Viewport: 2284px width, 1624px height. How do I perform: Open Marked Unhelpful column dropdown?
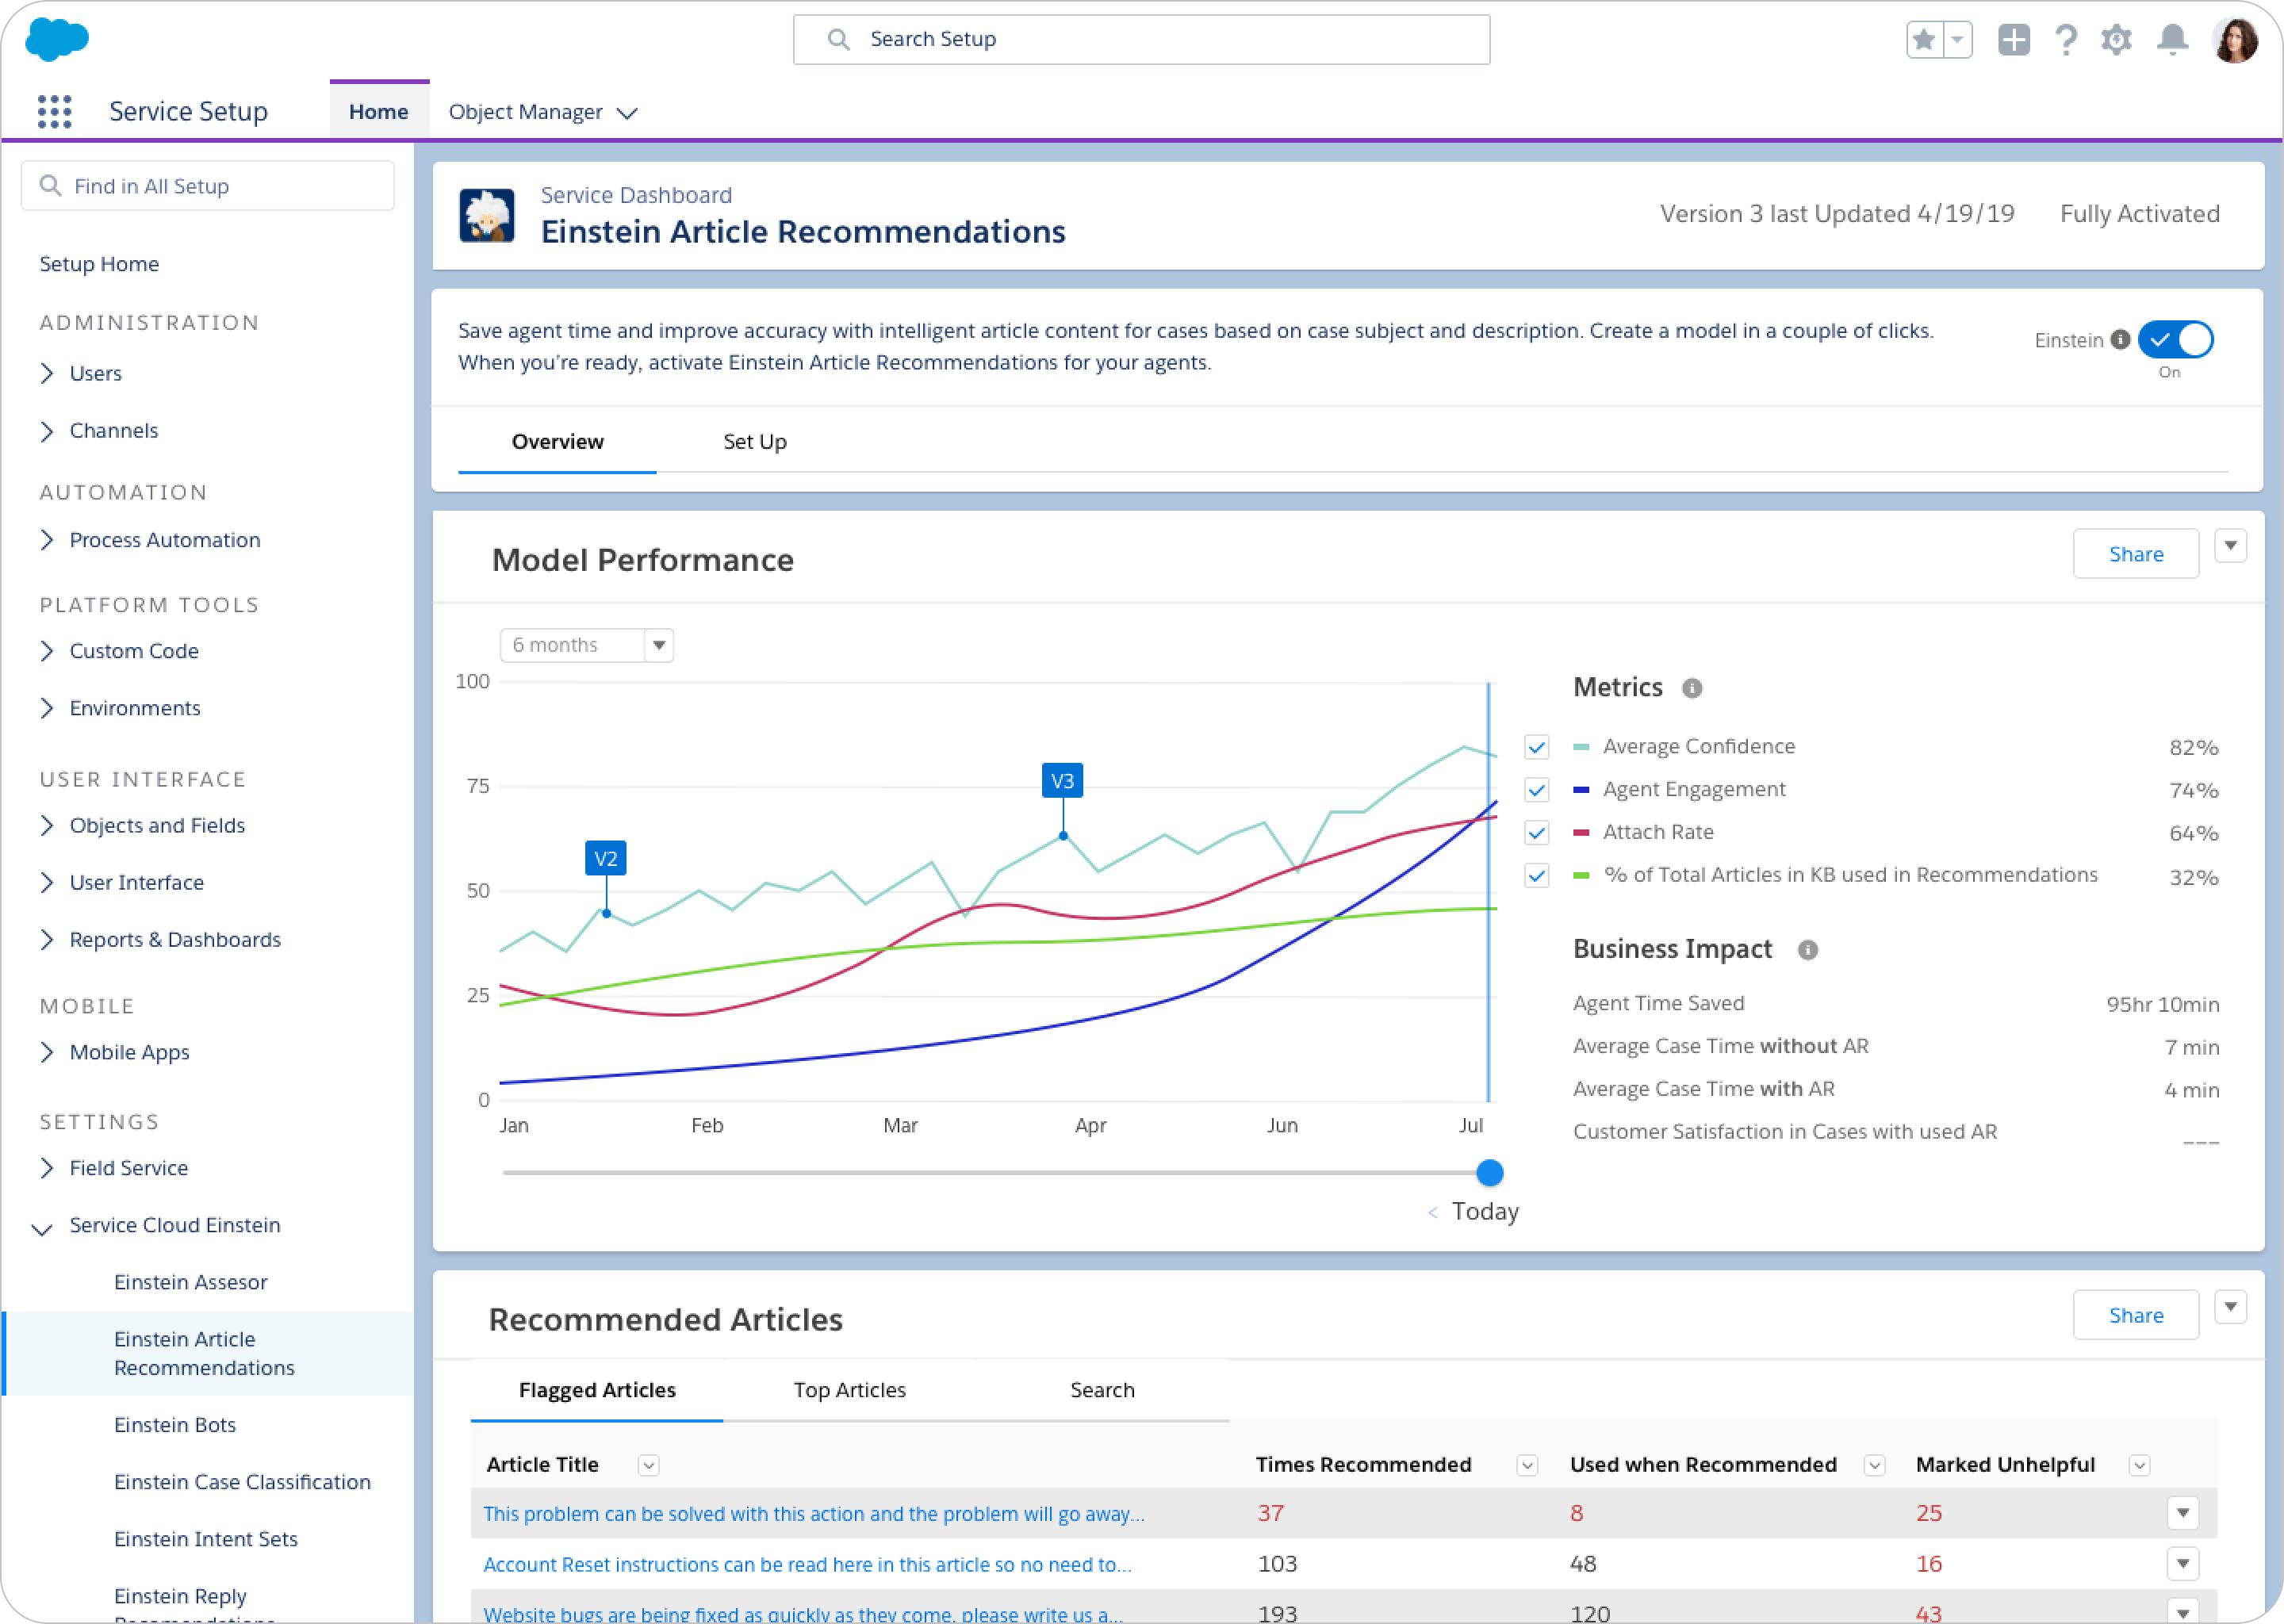[x=2140, y=1466]
